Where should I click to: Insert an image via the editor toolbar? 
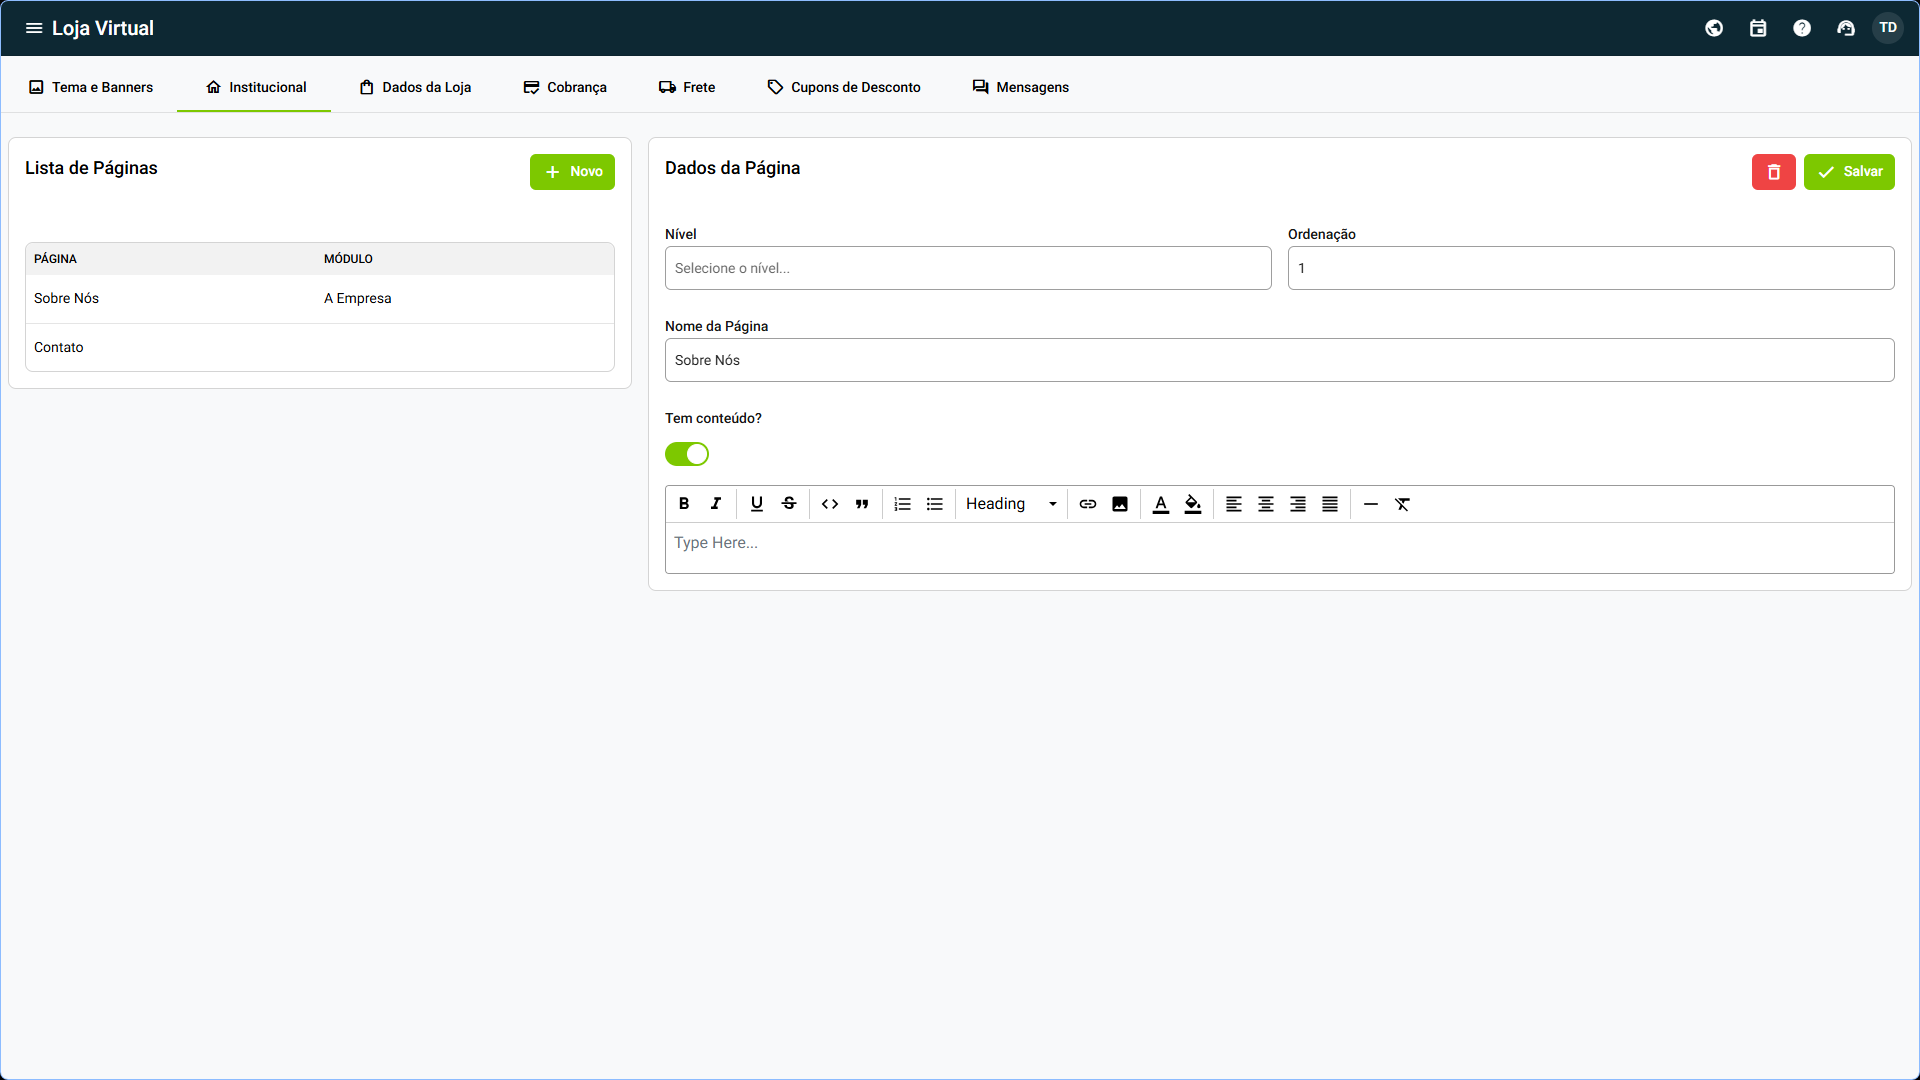click(x=1120, y=504)
